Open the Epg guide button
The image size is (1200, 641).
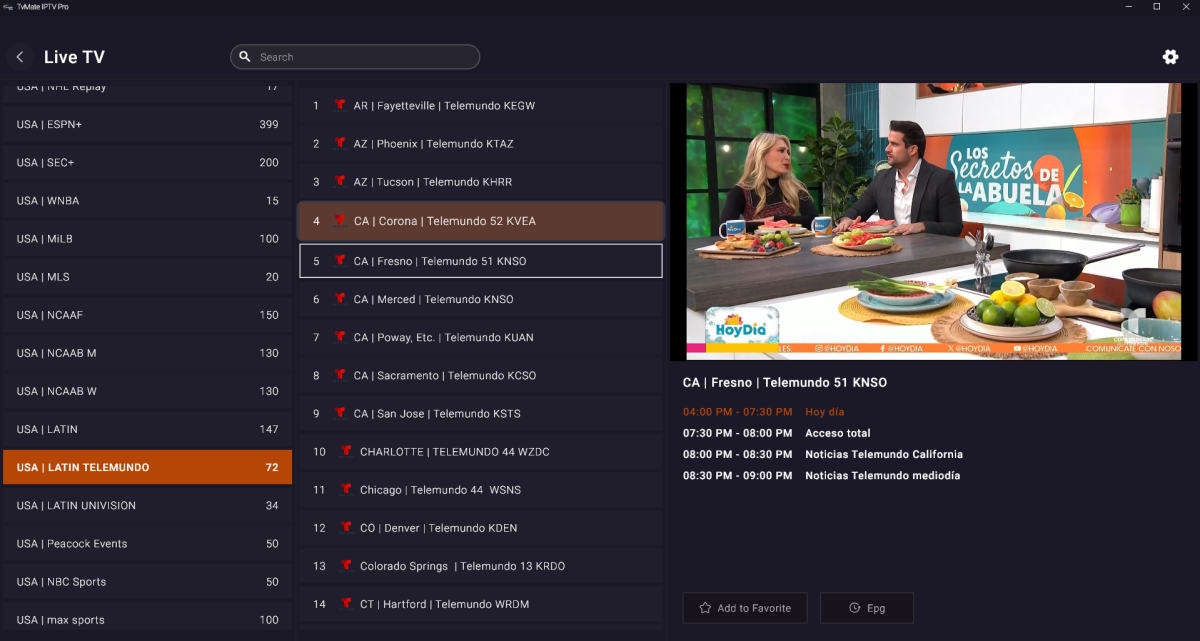click(866, 608)
